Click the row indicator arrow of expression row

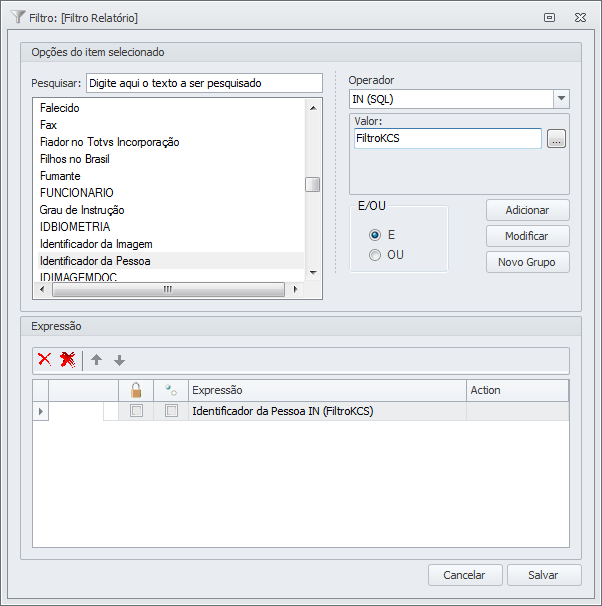point(41,411)
